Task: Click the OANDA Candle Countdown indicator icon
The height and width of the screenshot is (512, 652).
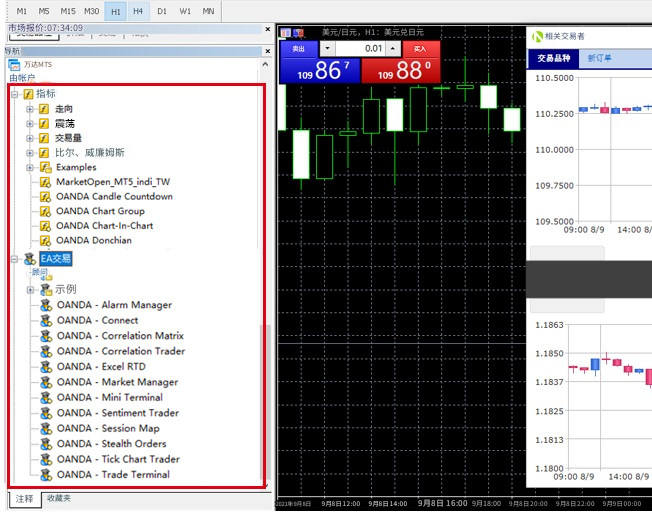Action: point(45,197)
